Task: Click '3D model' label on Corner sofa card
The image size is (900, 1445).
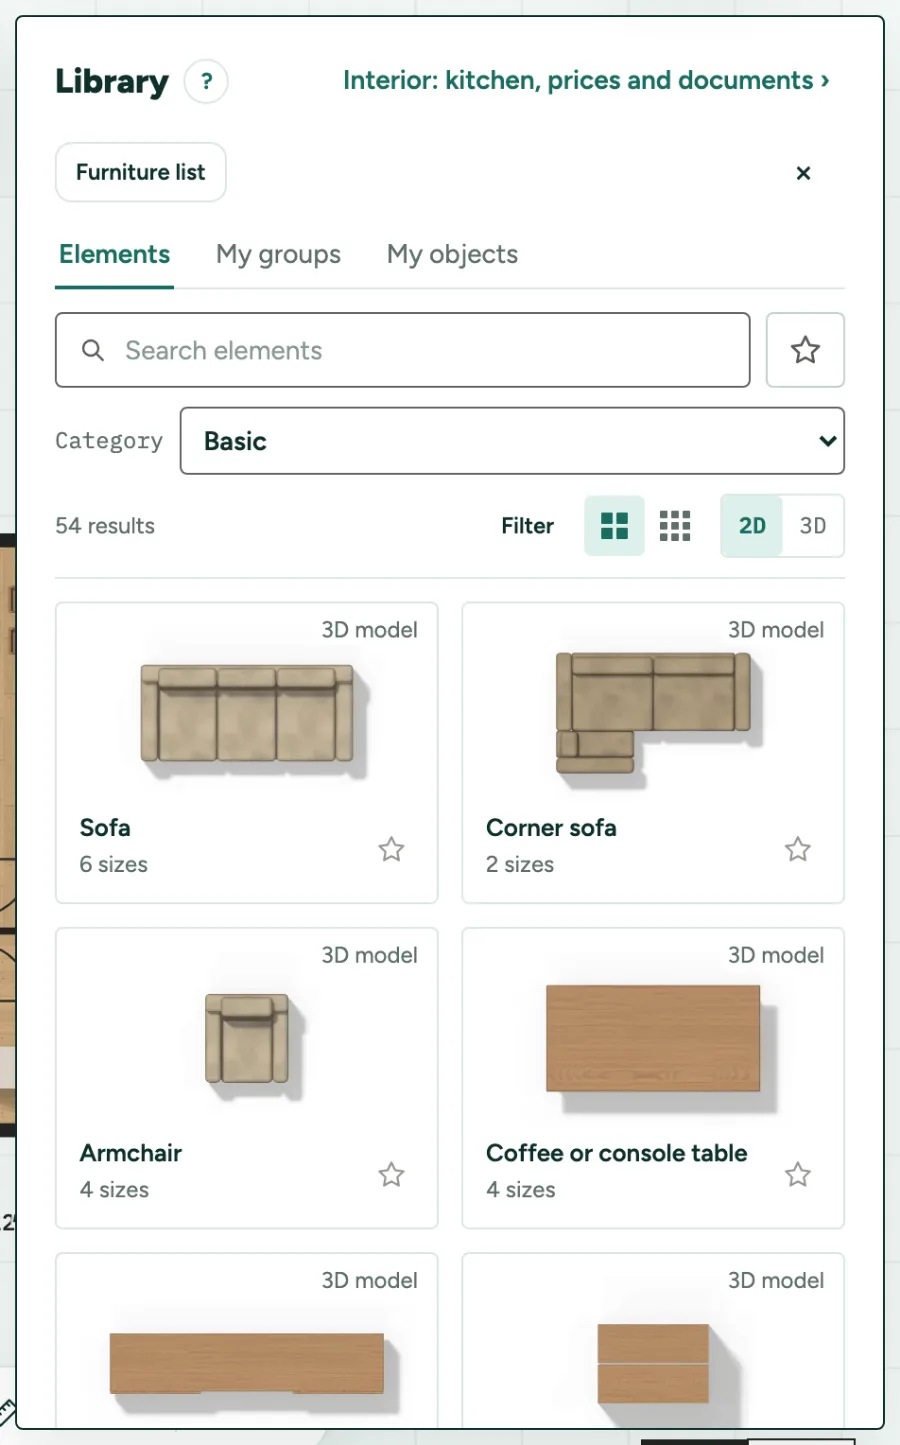Action: point(776,630)
